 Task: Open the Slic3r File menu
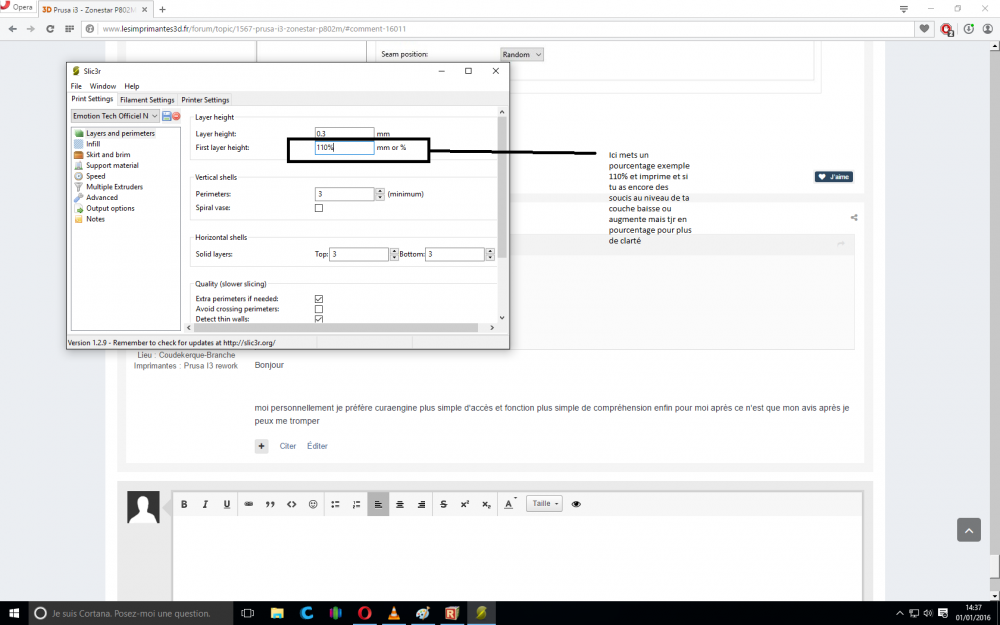point(76,86)
